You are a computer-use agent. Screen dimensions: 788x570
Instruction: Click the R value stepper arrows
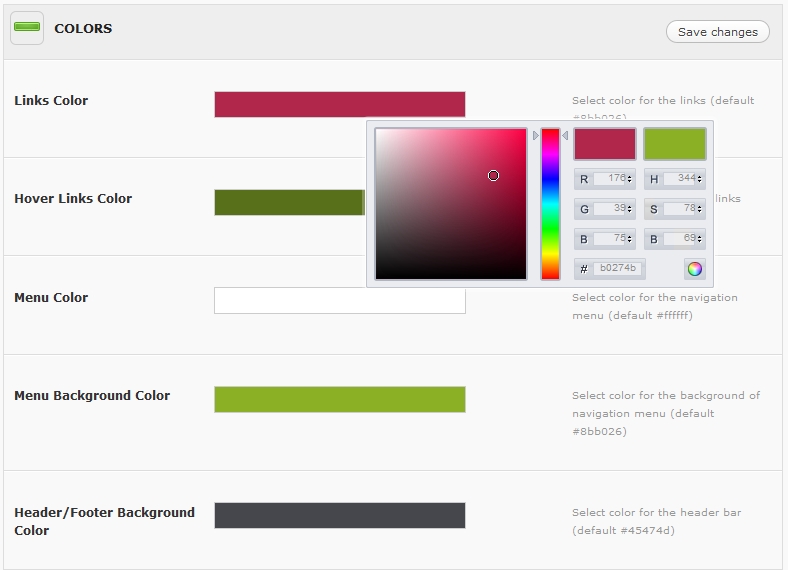630,179
